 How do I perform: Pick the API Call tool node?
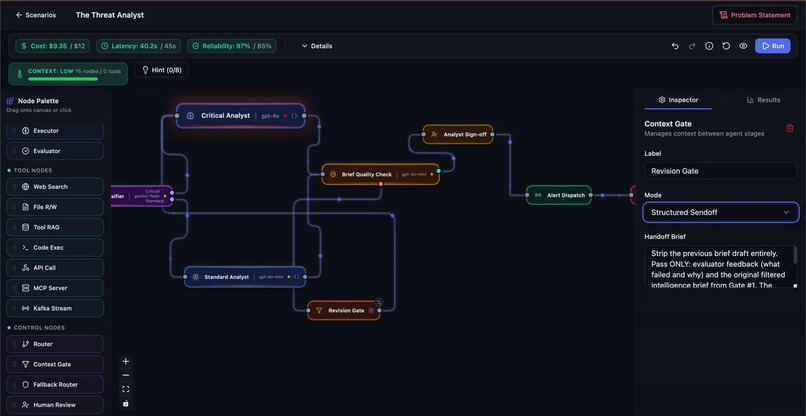pos(55,268)
